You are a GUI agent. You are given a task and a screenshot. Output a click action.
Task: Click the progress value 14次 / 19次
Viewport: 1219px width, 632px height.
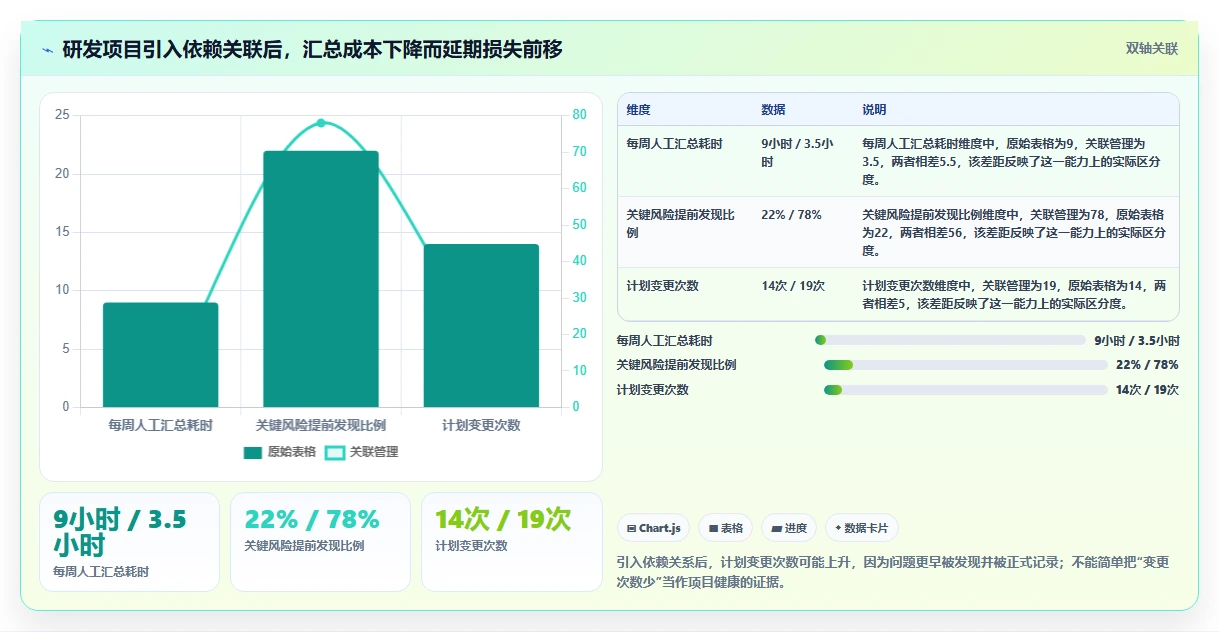(x=1147, y=390)
